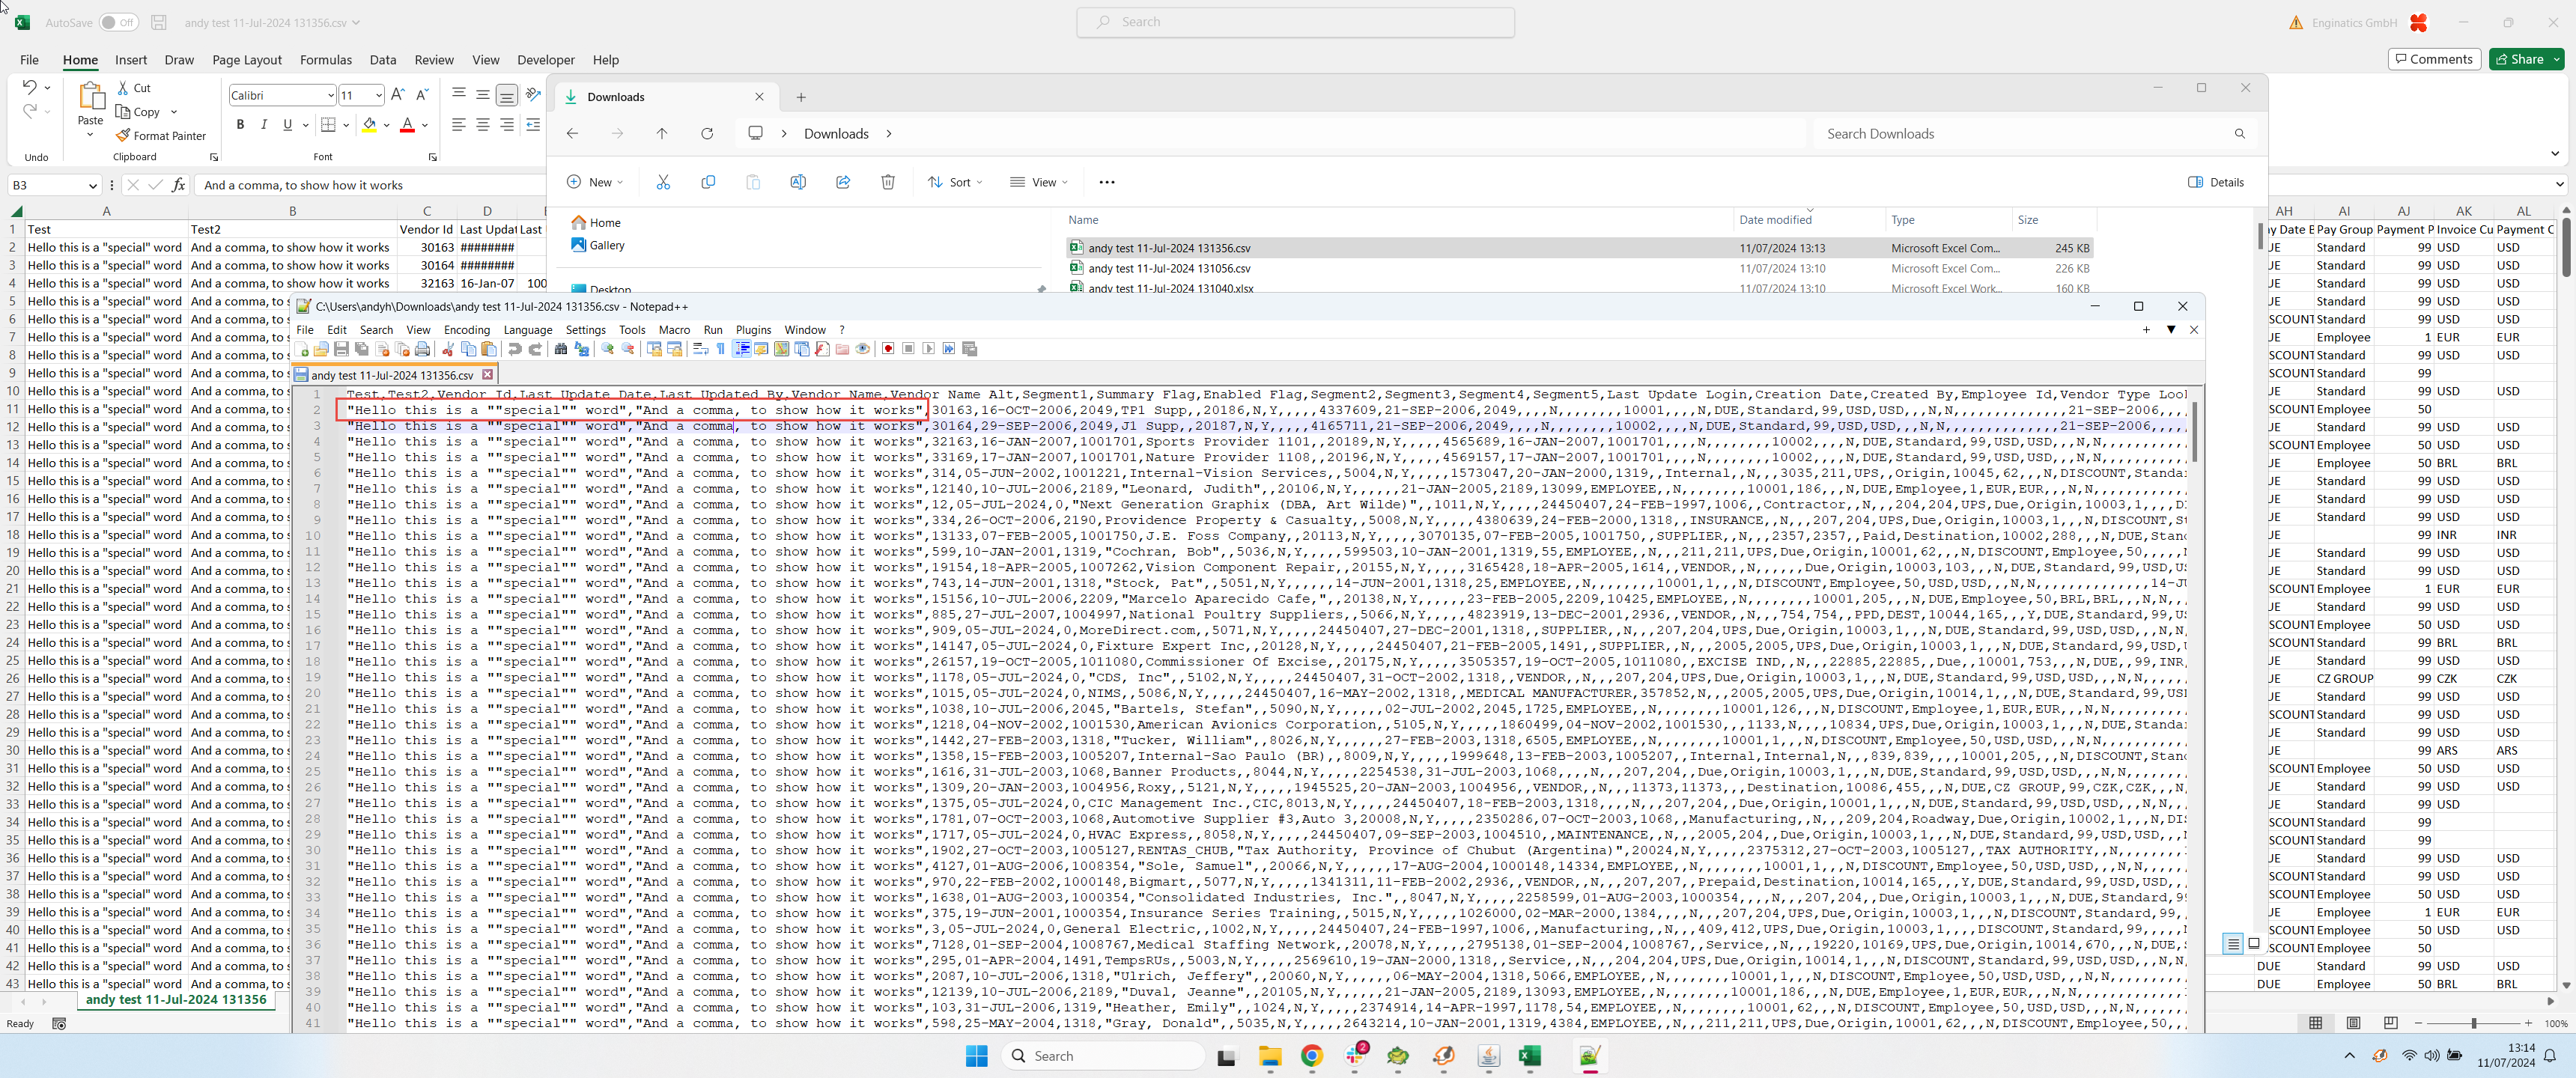Expand the Name Box dropdown showing B3
2576x1078 pixels.
pos(92,185)
